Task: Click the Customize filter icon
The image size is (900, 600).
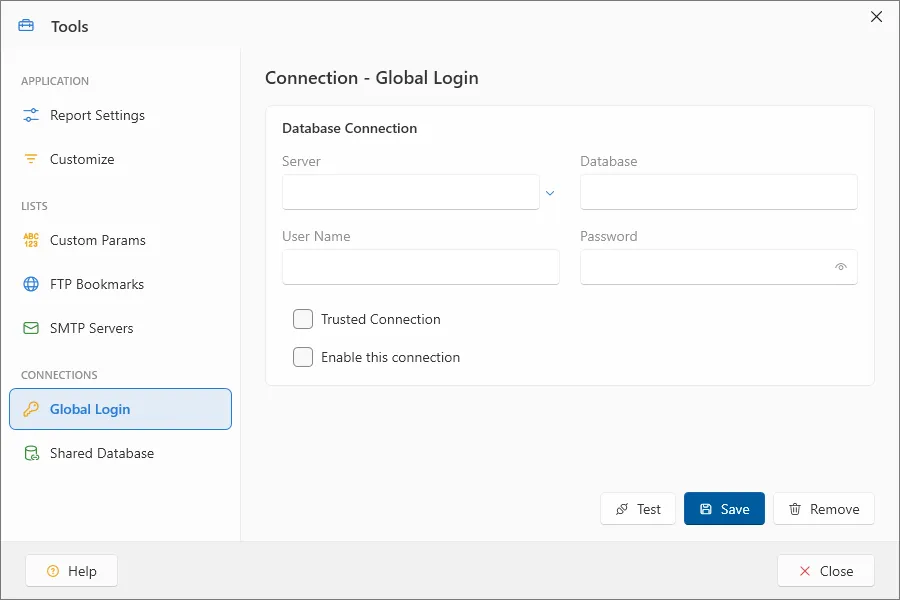Action: pos(31,159)
